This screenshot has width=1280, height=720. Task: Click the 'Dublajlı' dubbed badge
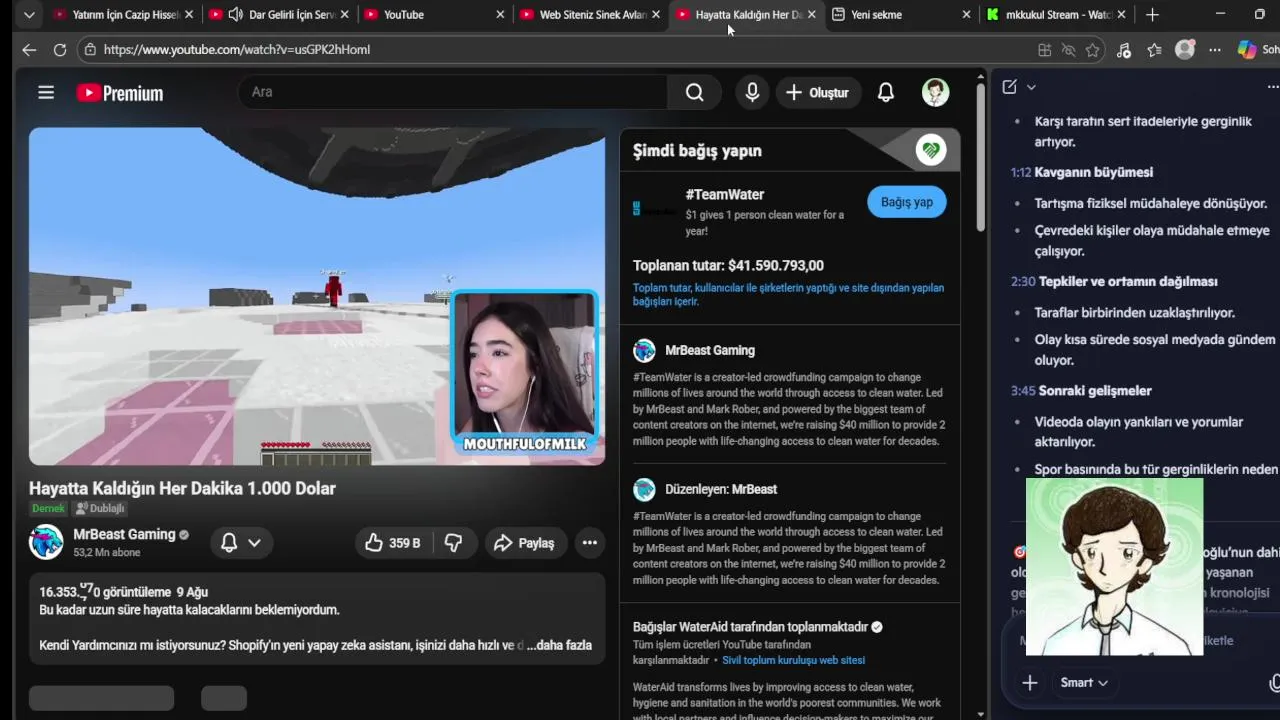coord(99,508)
